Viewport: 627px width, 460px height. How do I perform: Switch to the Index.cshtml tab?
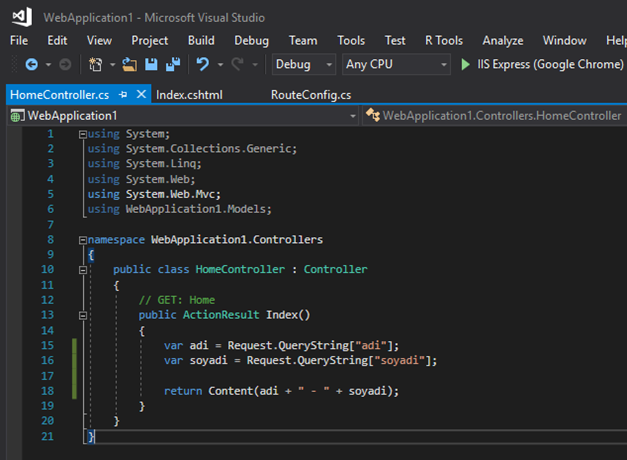tap(189, 95)
